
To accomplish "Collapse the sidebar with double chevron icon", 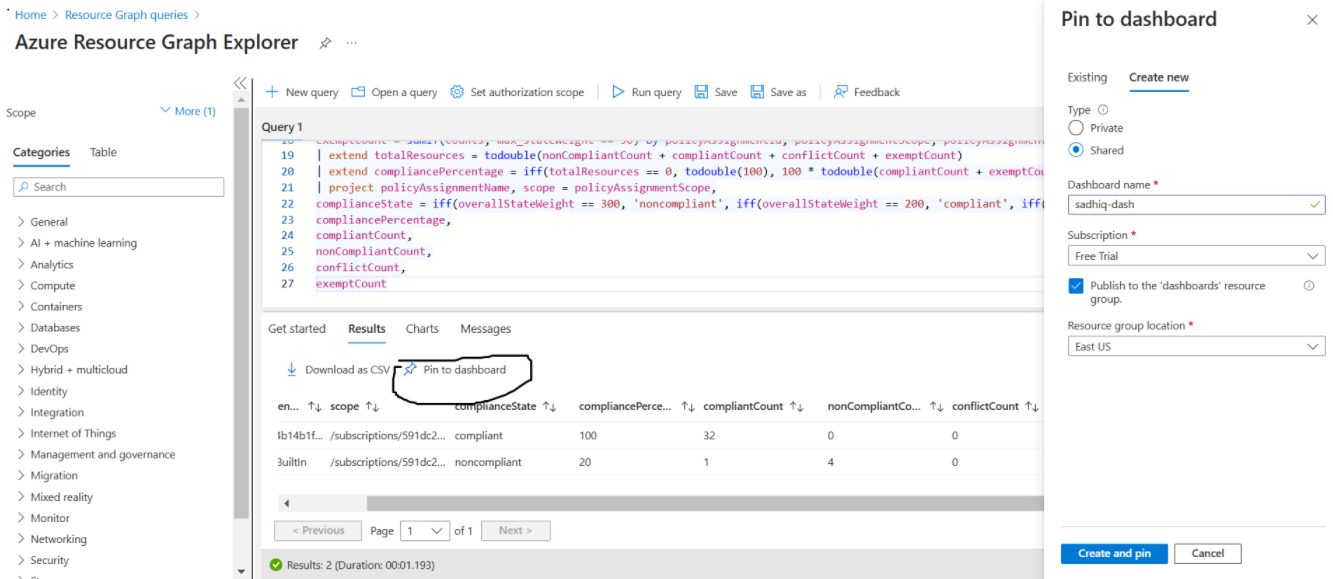I will (x=240, y=84).
